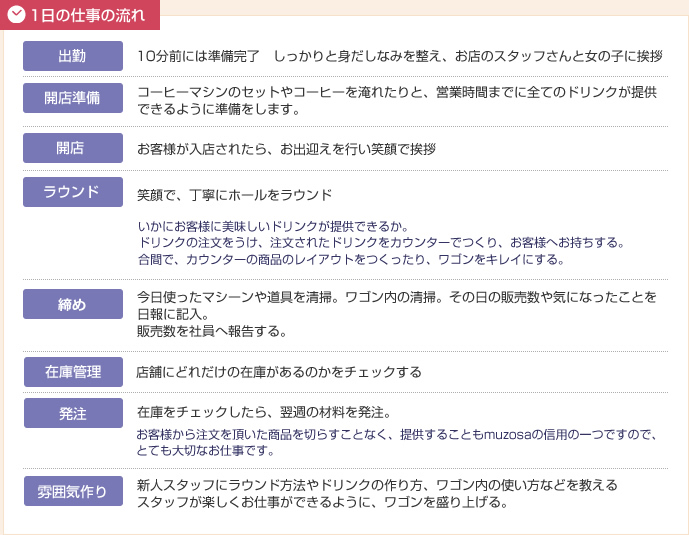
Task: Click blue line about カウンターの商品のレイアウト
Action: [351, 260]
